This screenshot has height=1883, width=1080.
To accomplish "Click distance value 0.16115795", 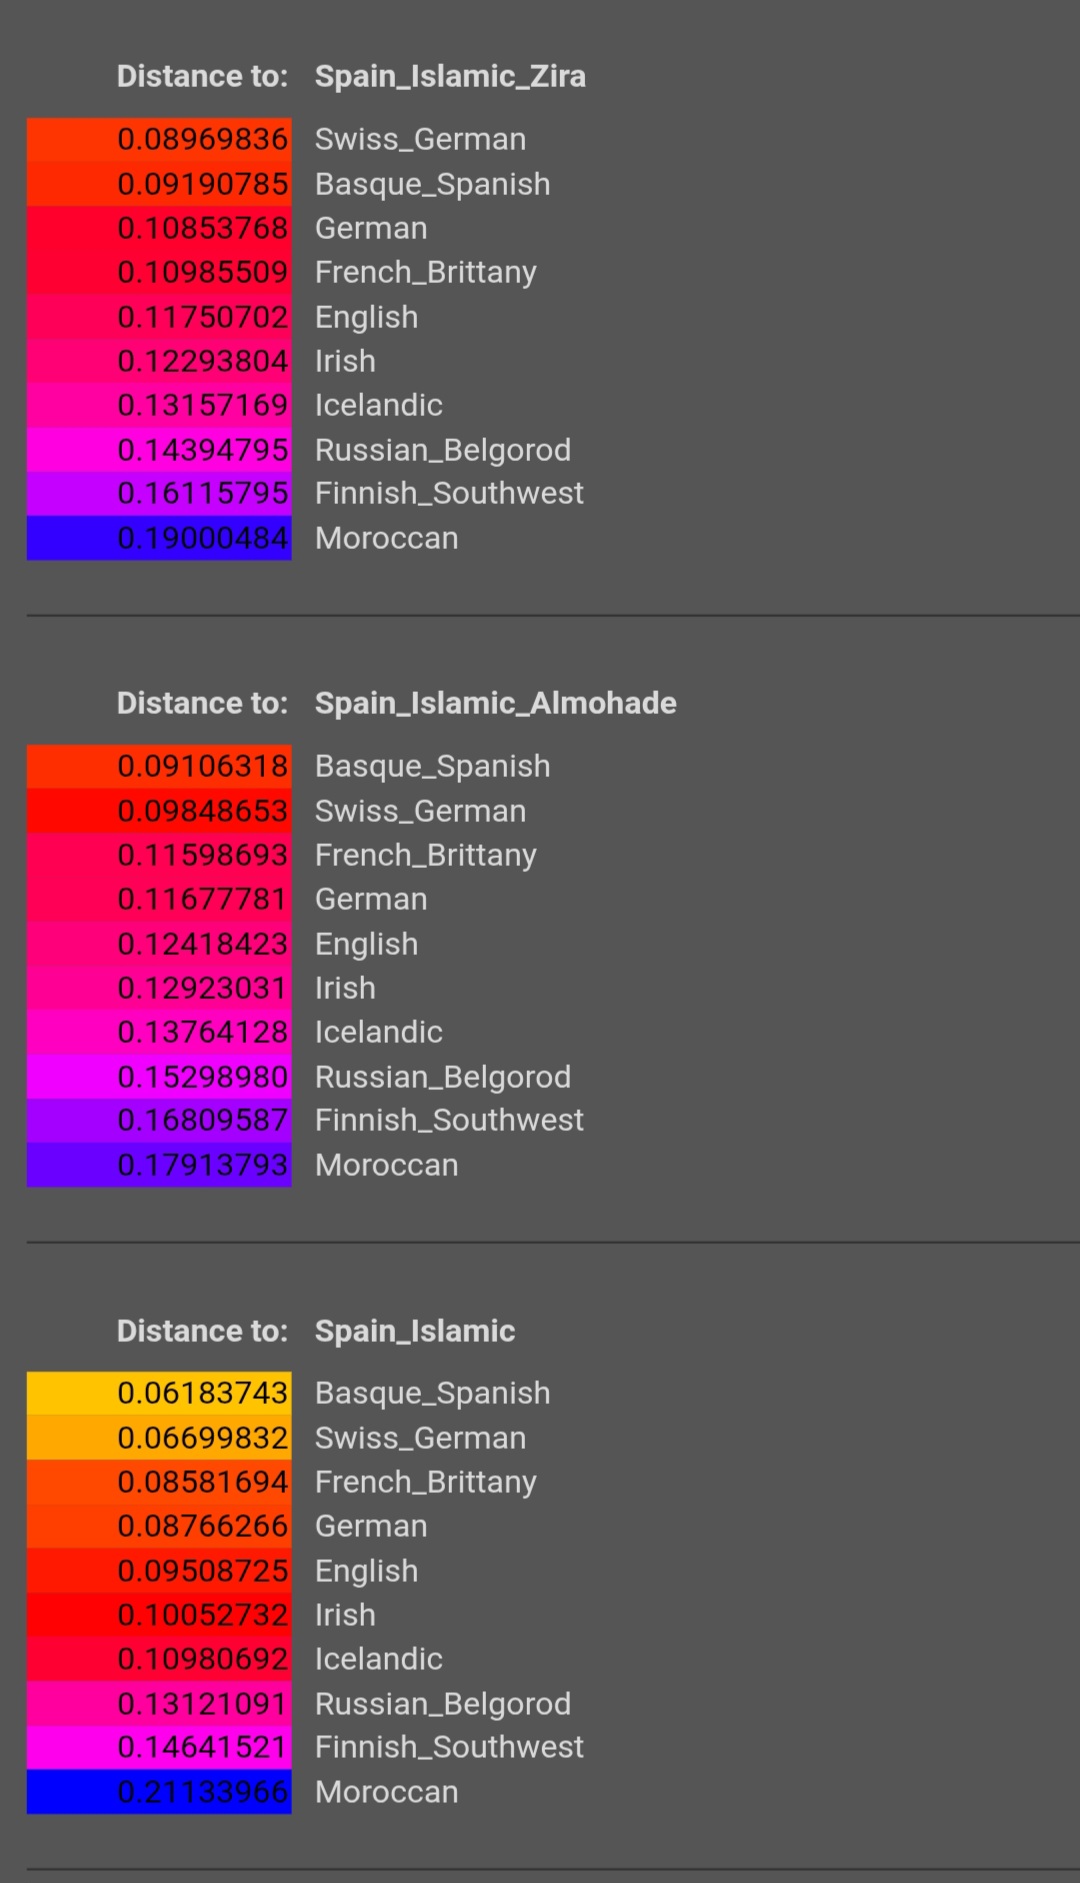I will click(159, 493).
